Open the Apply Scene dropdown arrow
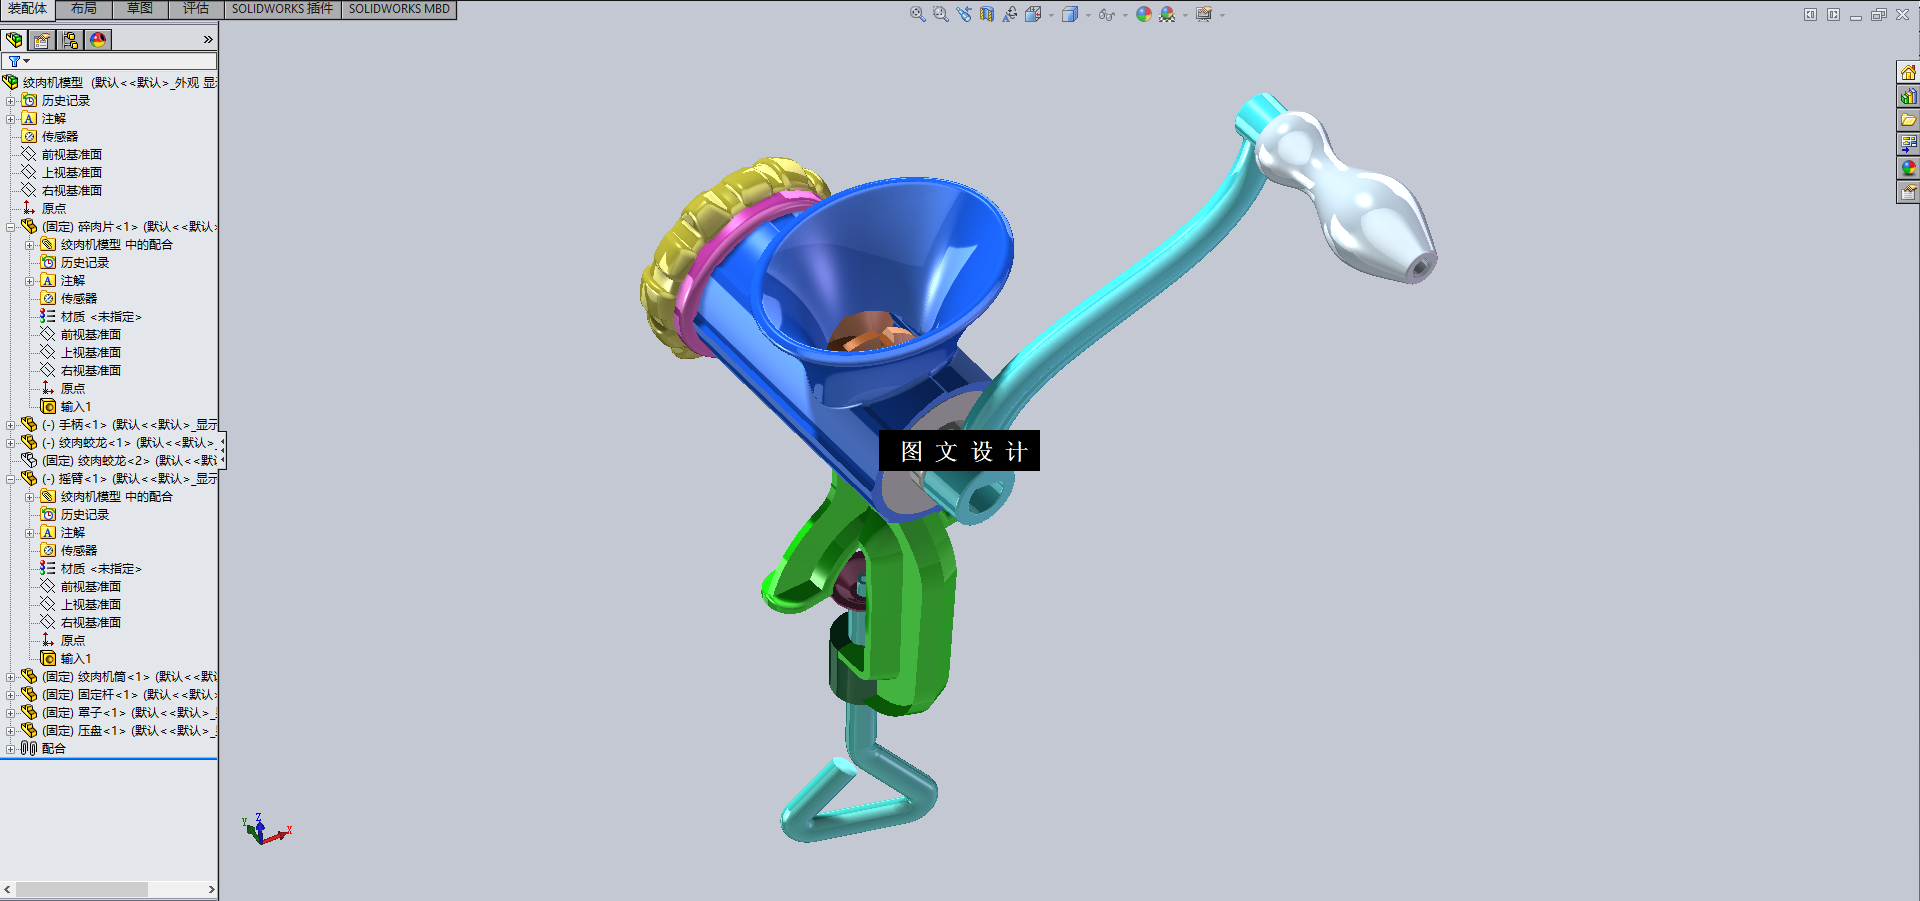This screenshot has height=901, width=1920. point(1185,15)
